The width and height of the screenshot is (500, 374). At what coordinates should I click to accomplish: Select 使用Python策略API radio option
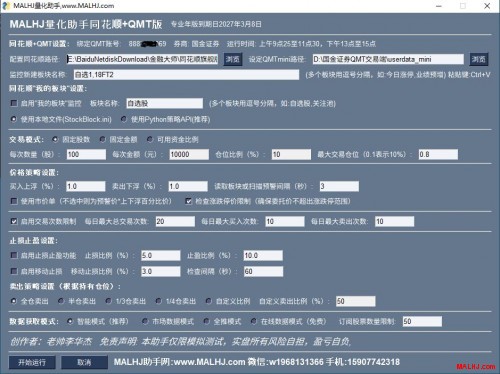pos(124,119)
